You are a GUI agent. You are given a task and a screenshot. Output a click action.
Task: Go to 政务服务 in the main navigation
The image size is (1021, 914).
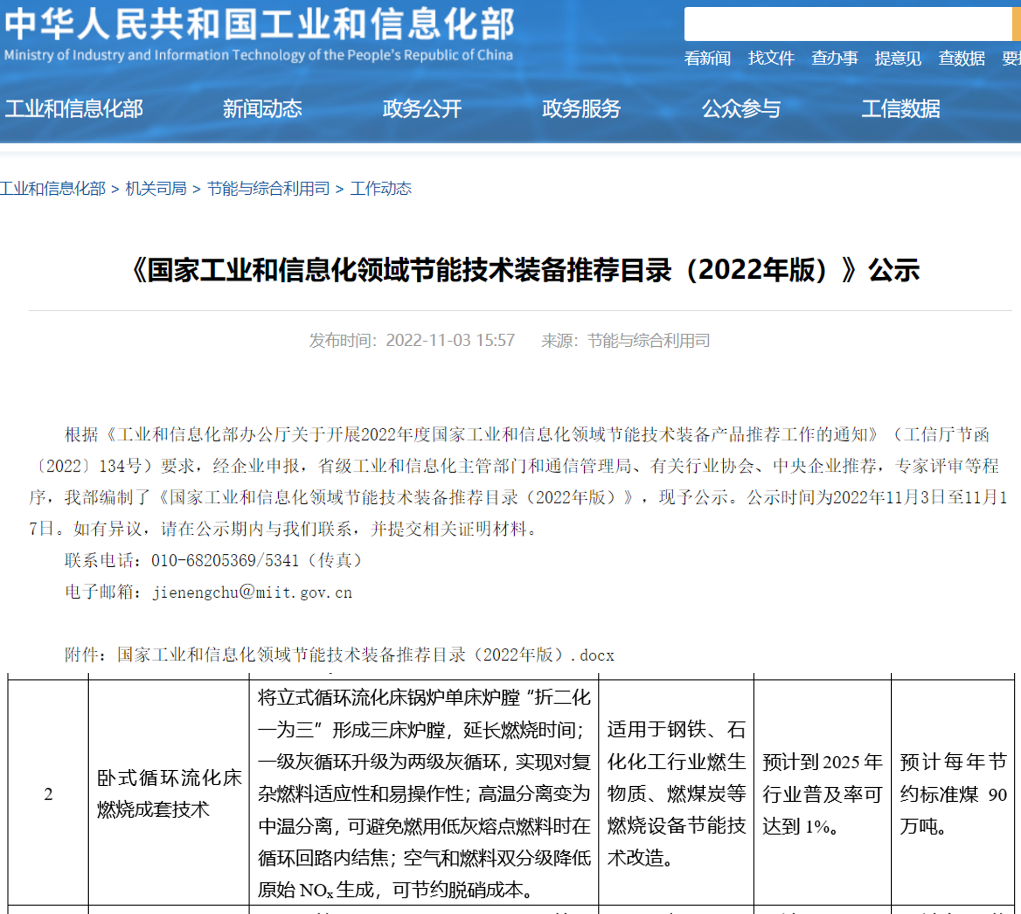[x=581, y=108]
